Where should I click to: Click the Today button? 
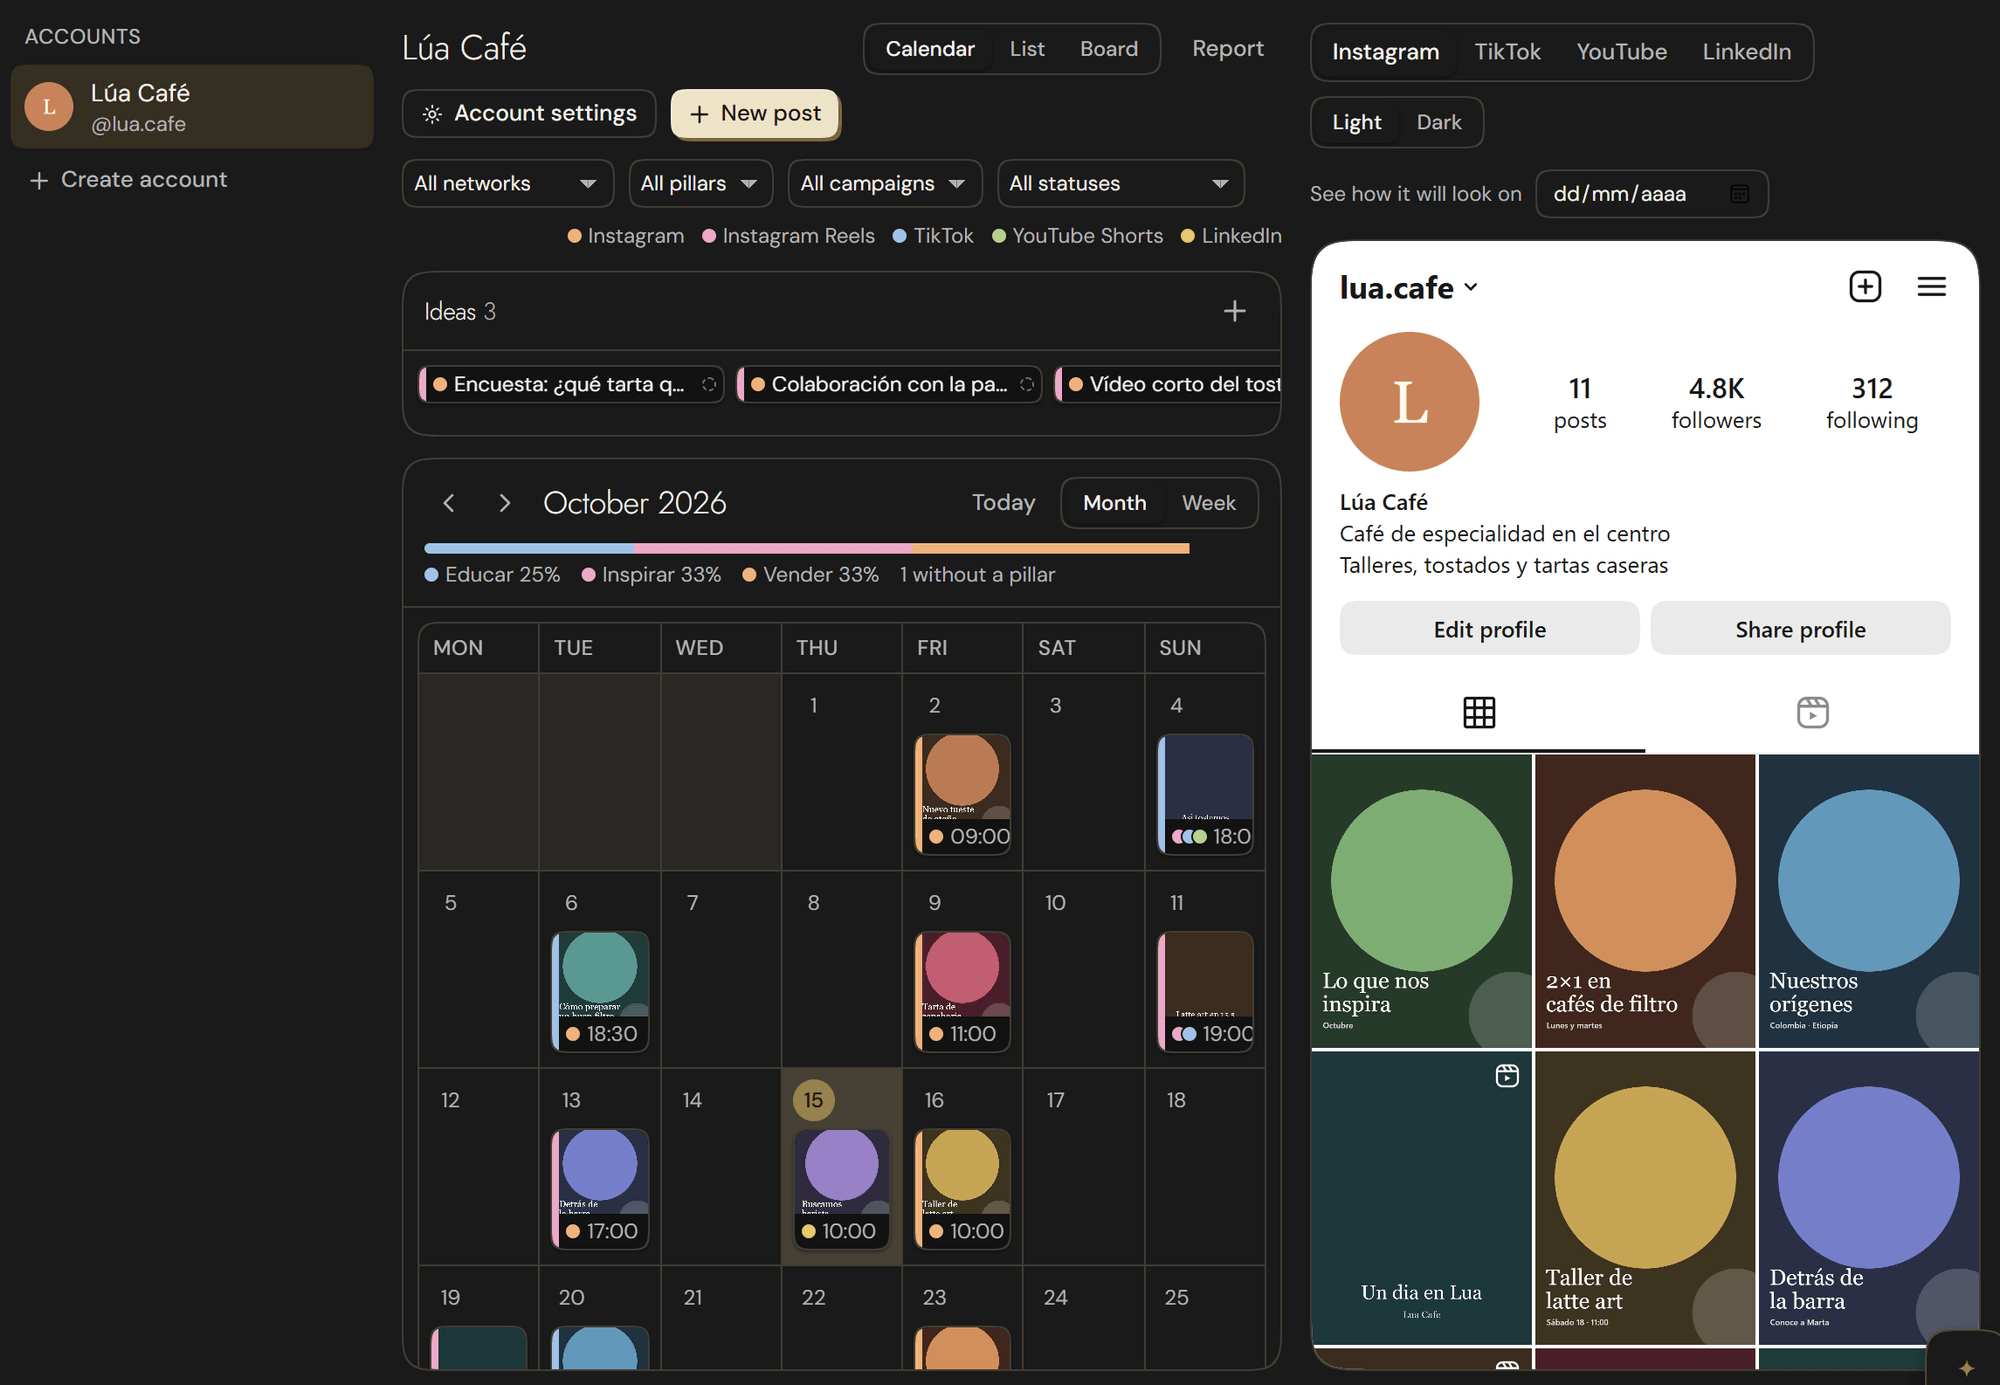[x=1003, y=503]
